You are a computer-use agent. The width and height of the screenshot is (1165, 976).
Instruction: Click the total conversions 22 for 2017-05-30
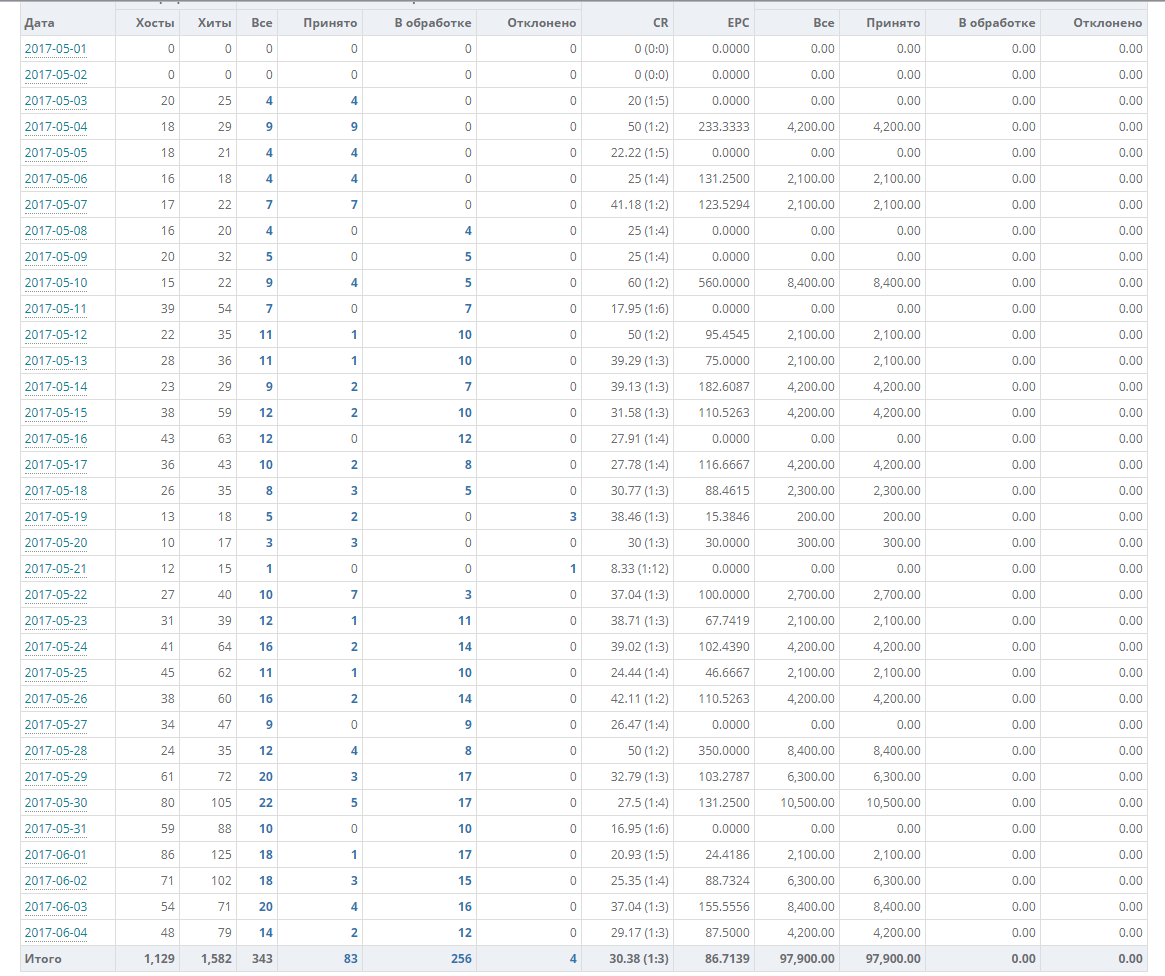click(265, 803)
